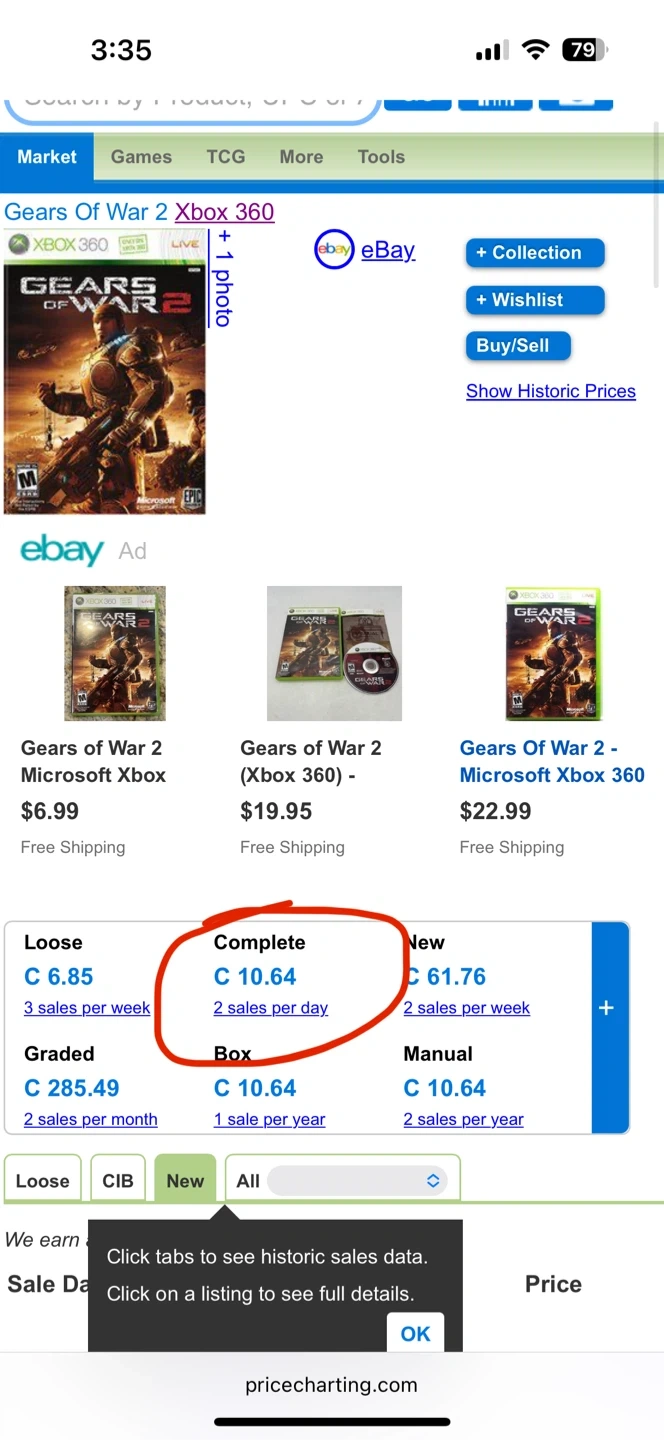View the +1 photo link

coord(223,278)
